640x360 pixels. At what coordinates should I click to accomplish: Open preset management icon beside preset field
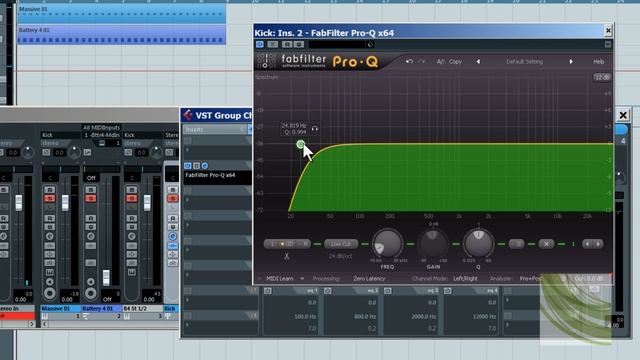370,44
